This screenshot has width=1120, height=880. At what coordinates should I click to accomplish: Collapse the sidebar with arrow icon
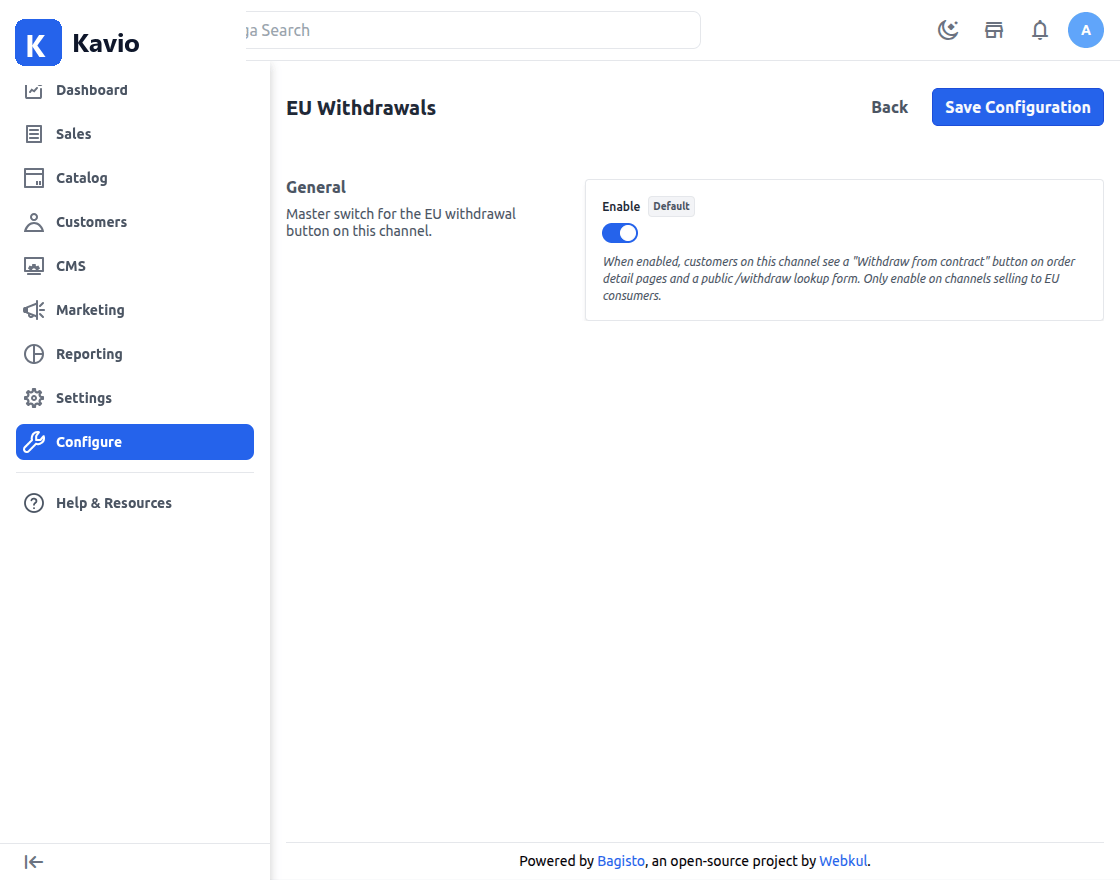(x=34, y=862)
